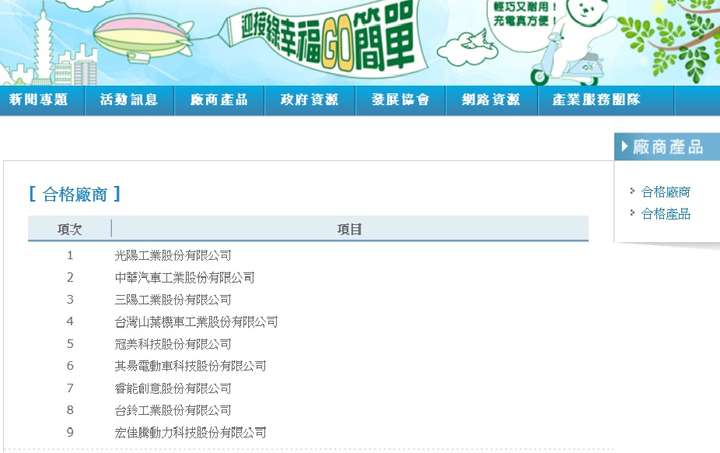Select 冠美科技股份有限公司 row text
720x453 pixels.
point(173,344)
